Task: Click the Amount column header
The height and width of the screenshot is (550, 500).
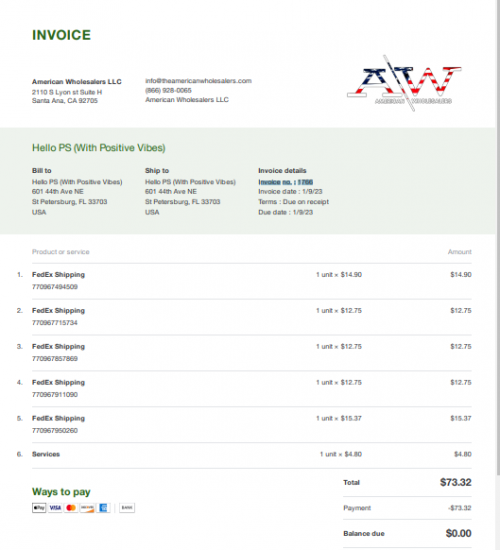Action: click(x=460, y=252)
